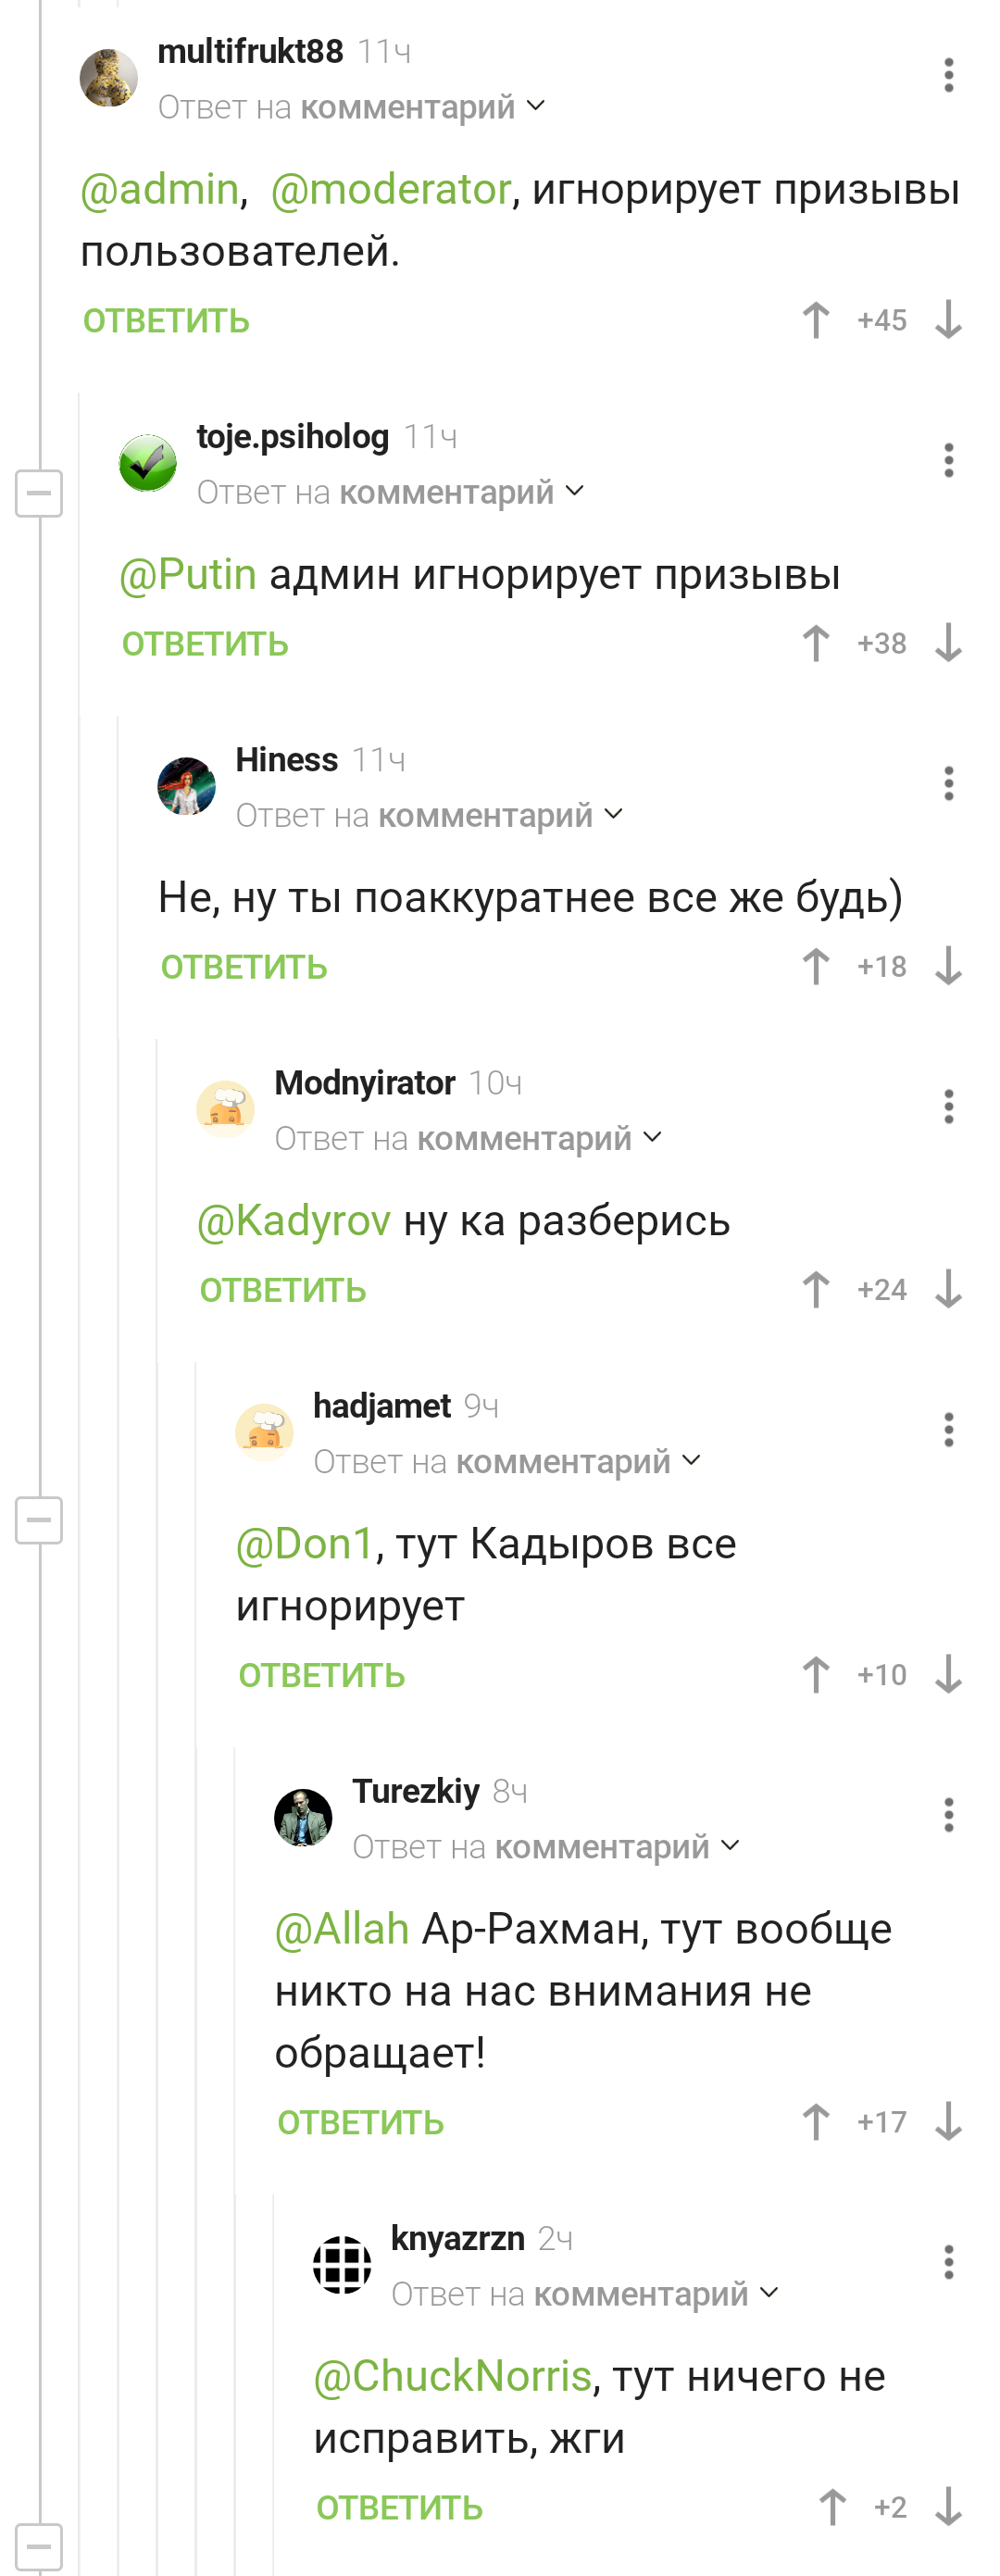
Task: Open three-dot menu on Hiness comment
Action: click(948, 783)
